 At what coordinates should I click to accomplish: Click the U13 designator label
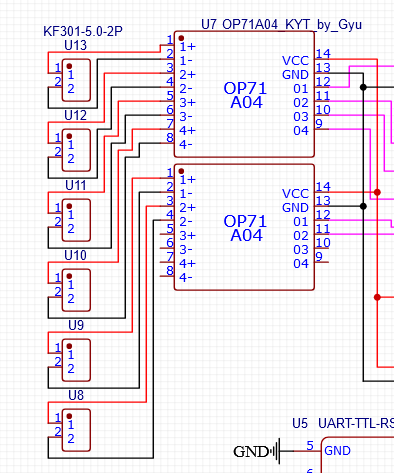[76, 45]
